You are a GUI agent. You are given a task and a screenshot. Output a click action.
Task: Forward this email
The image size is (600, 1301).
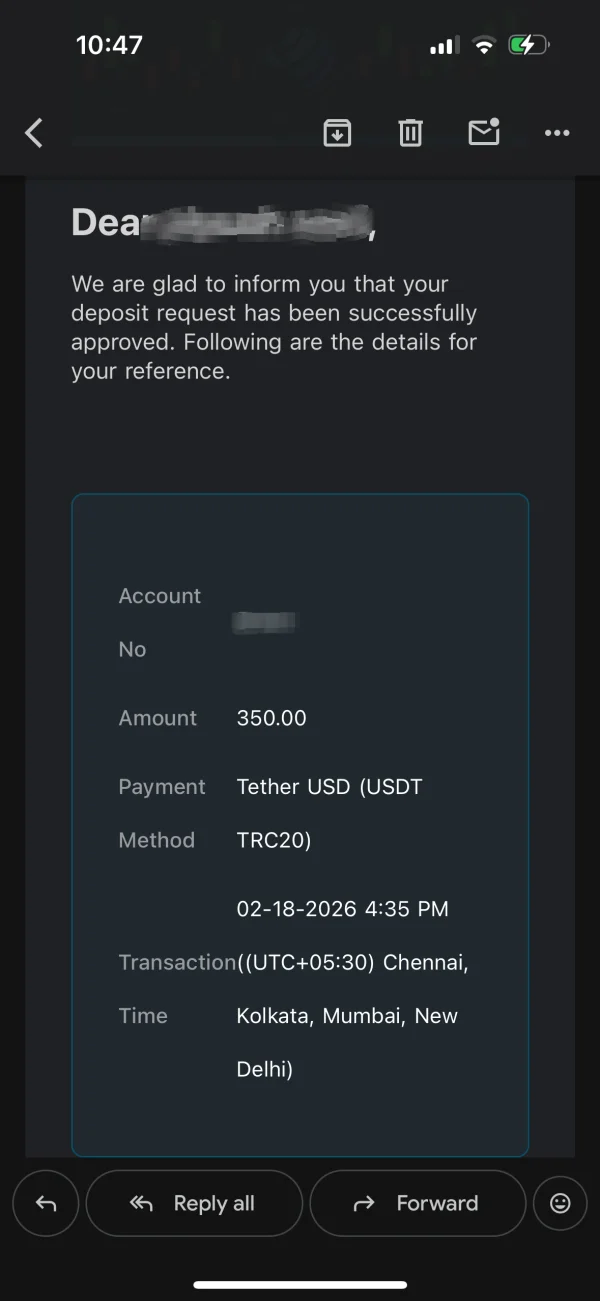418,1203
